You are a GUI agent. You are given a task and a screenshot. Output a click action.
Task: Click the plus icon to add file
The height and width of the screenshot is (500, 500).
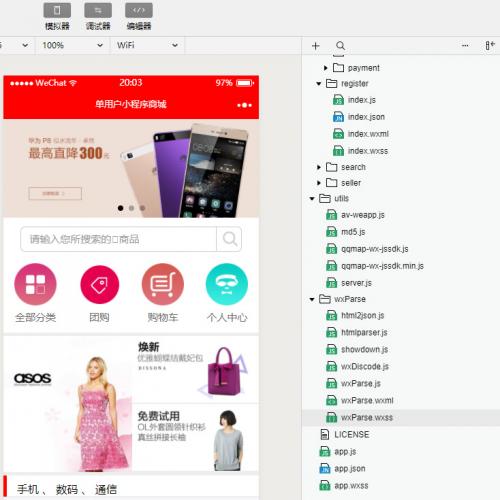pyautogui.click(x=315, y=46)
